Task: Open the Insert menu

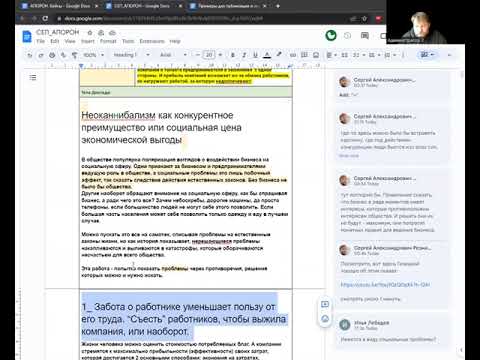Action: click(88, 41)
